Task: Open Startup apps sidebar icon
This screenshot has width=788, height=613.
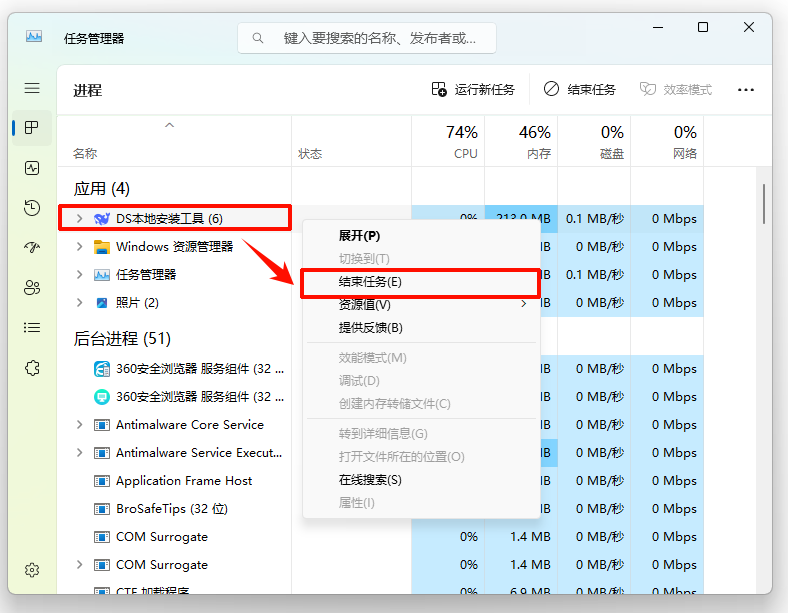Action: [32, 248]
